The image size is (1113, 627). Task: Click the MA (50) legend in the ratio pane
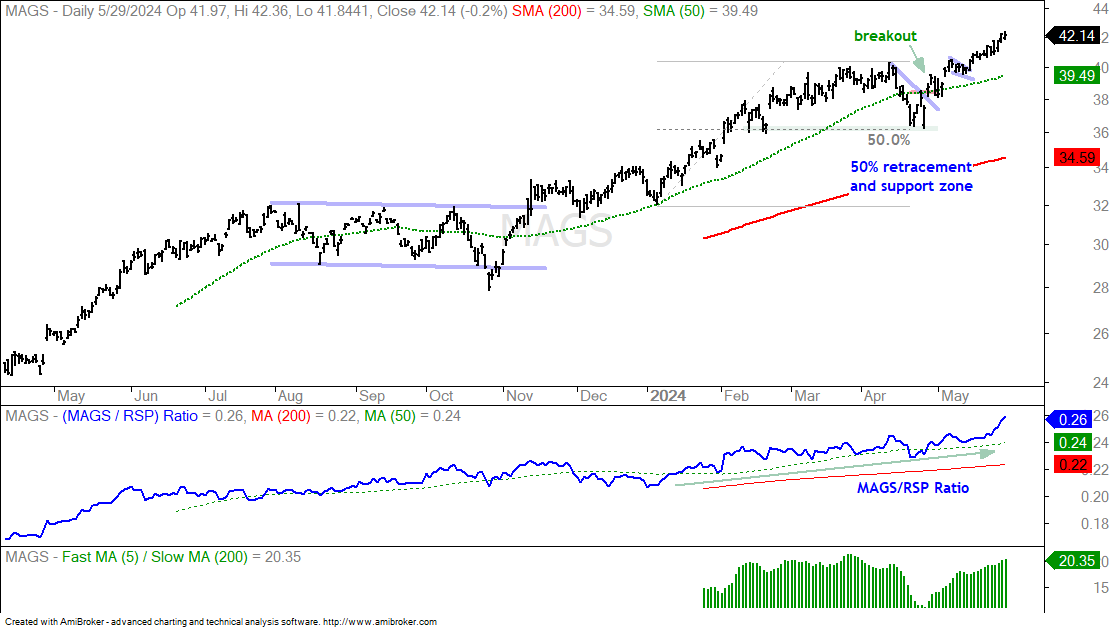(390, 416)
